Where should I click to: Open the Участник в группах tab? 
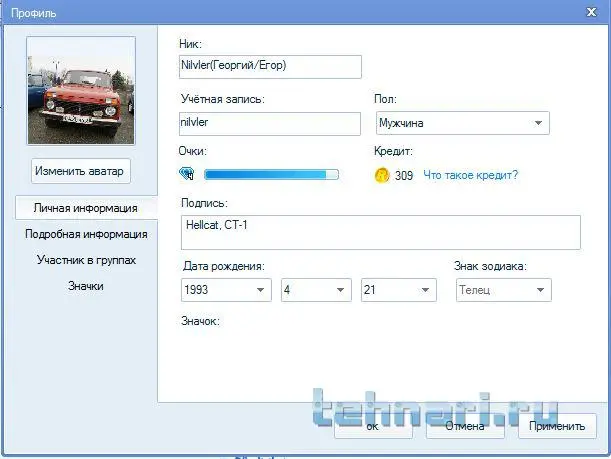[x=86, y=260]
